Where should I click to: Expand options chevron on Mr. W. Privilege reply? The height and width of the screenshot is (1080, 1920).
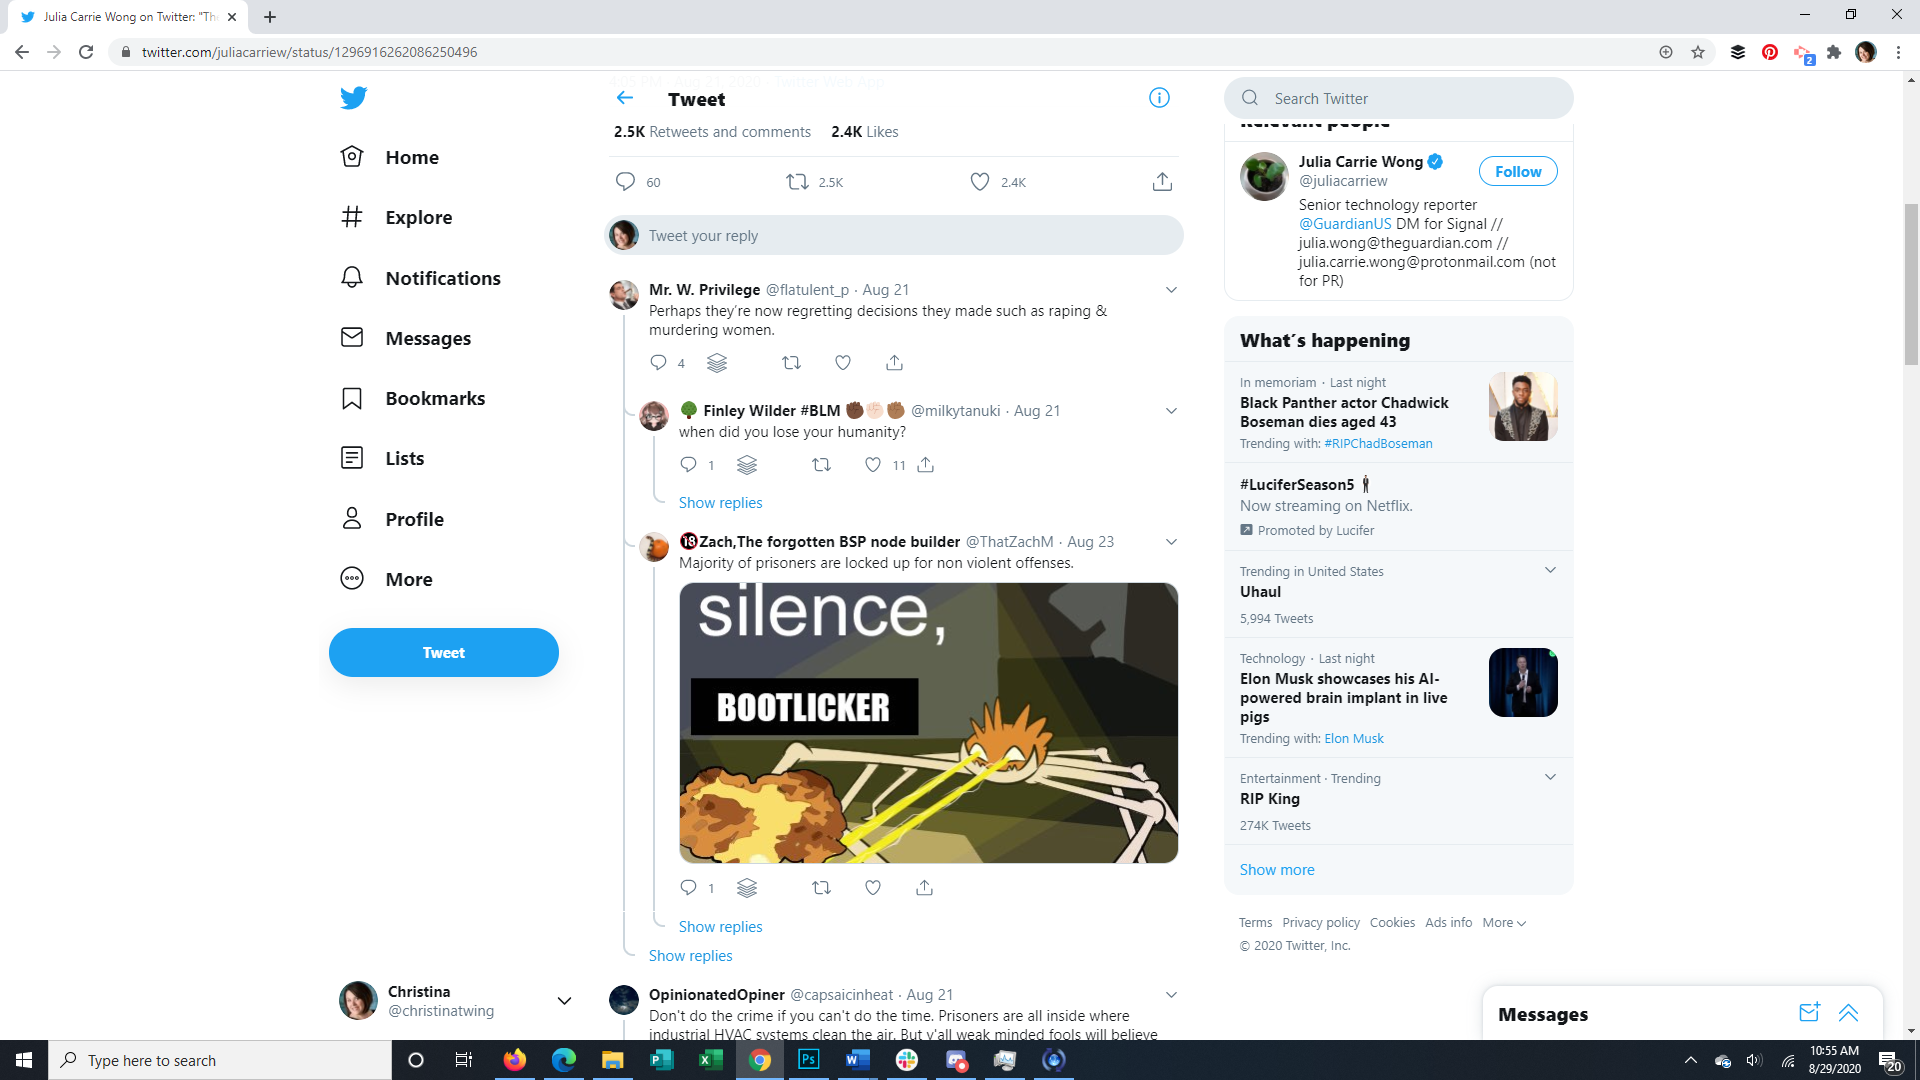(x=1171, y=290)
